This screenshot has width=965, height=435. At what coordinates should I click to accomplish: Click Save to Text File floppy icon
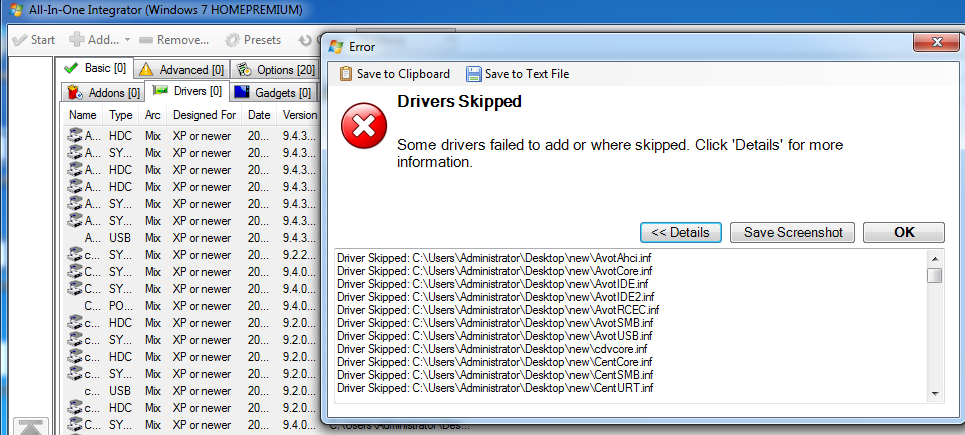(473, 73)
